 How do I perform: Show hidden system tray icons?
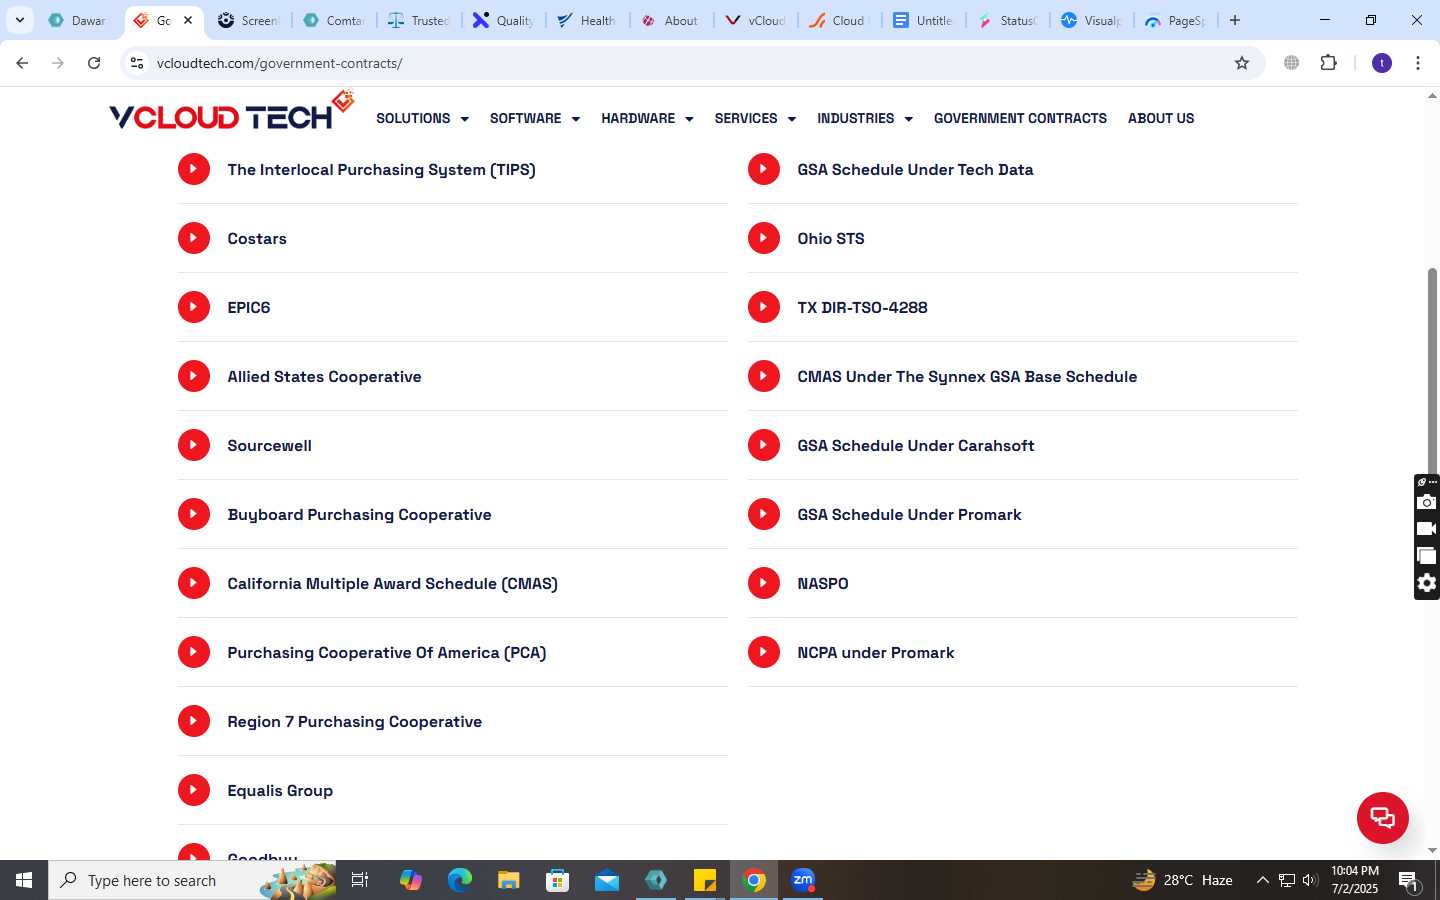coord(1262,880)
